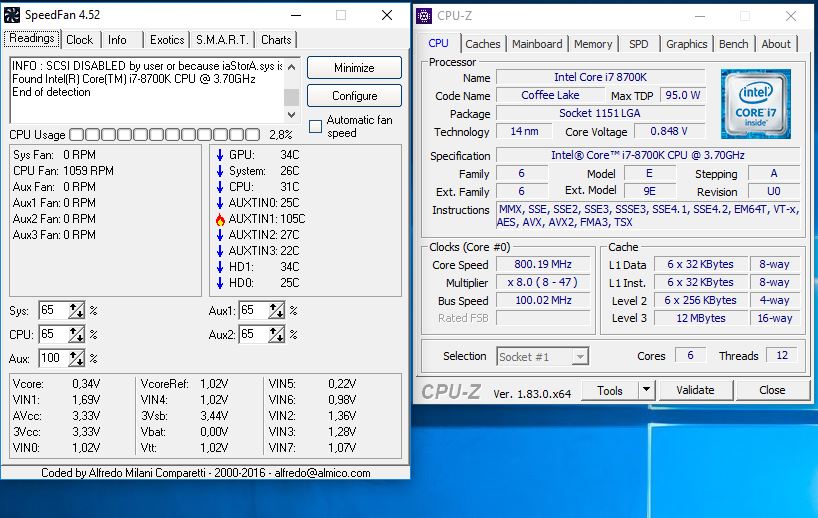Switch to the S.M.A.R.T. tab
The image size is (818, 518).
pos(222,40)
